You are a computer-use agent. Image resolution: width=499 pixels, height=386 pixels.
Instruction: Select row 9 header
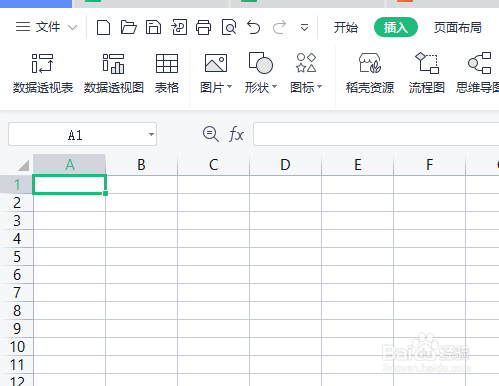point(17,328)
